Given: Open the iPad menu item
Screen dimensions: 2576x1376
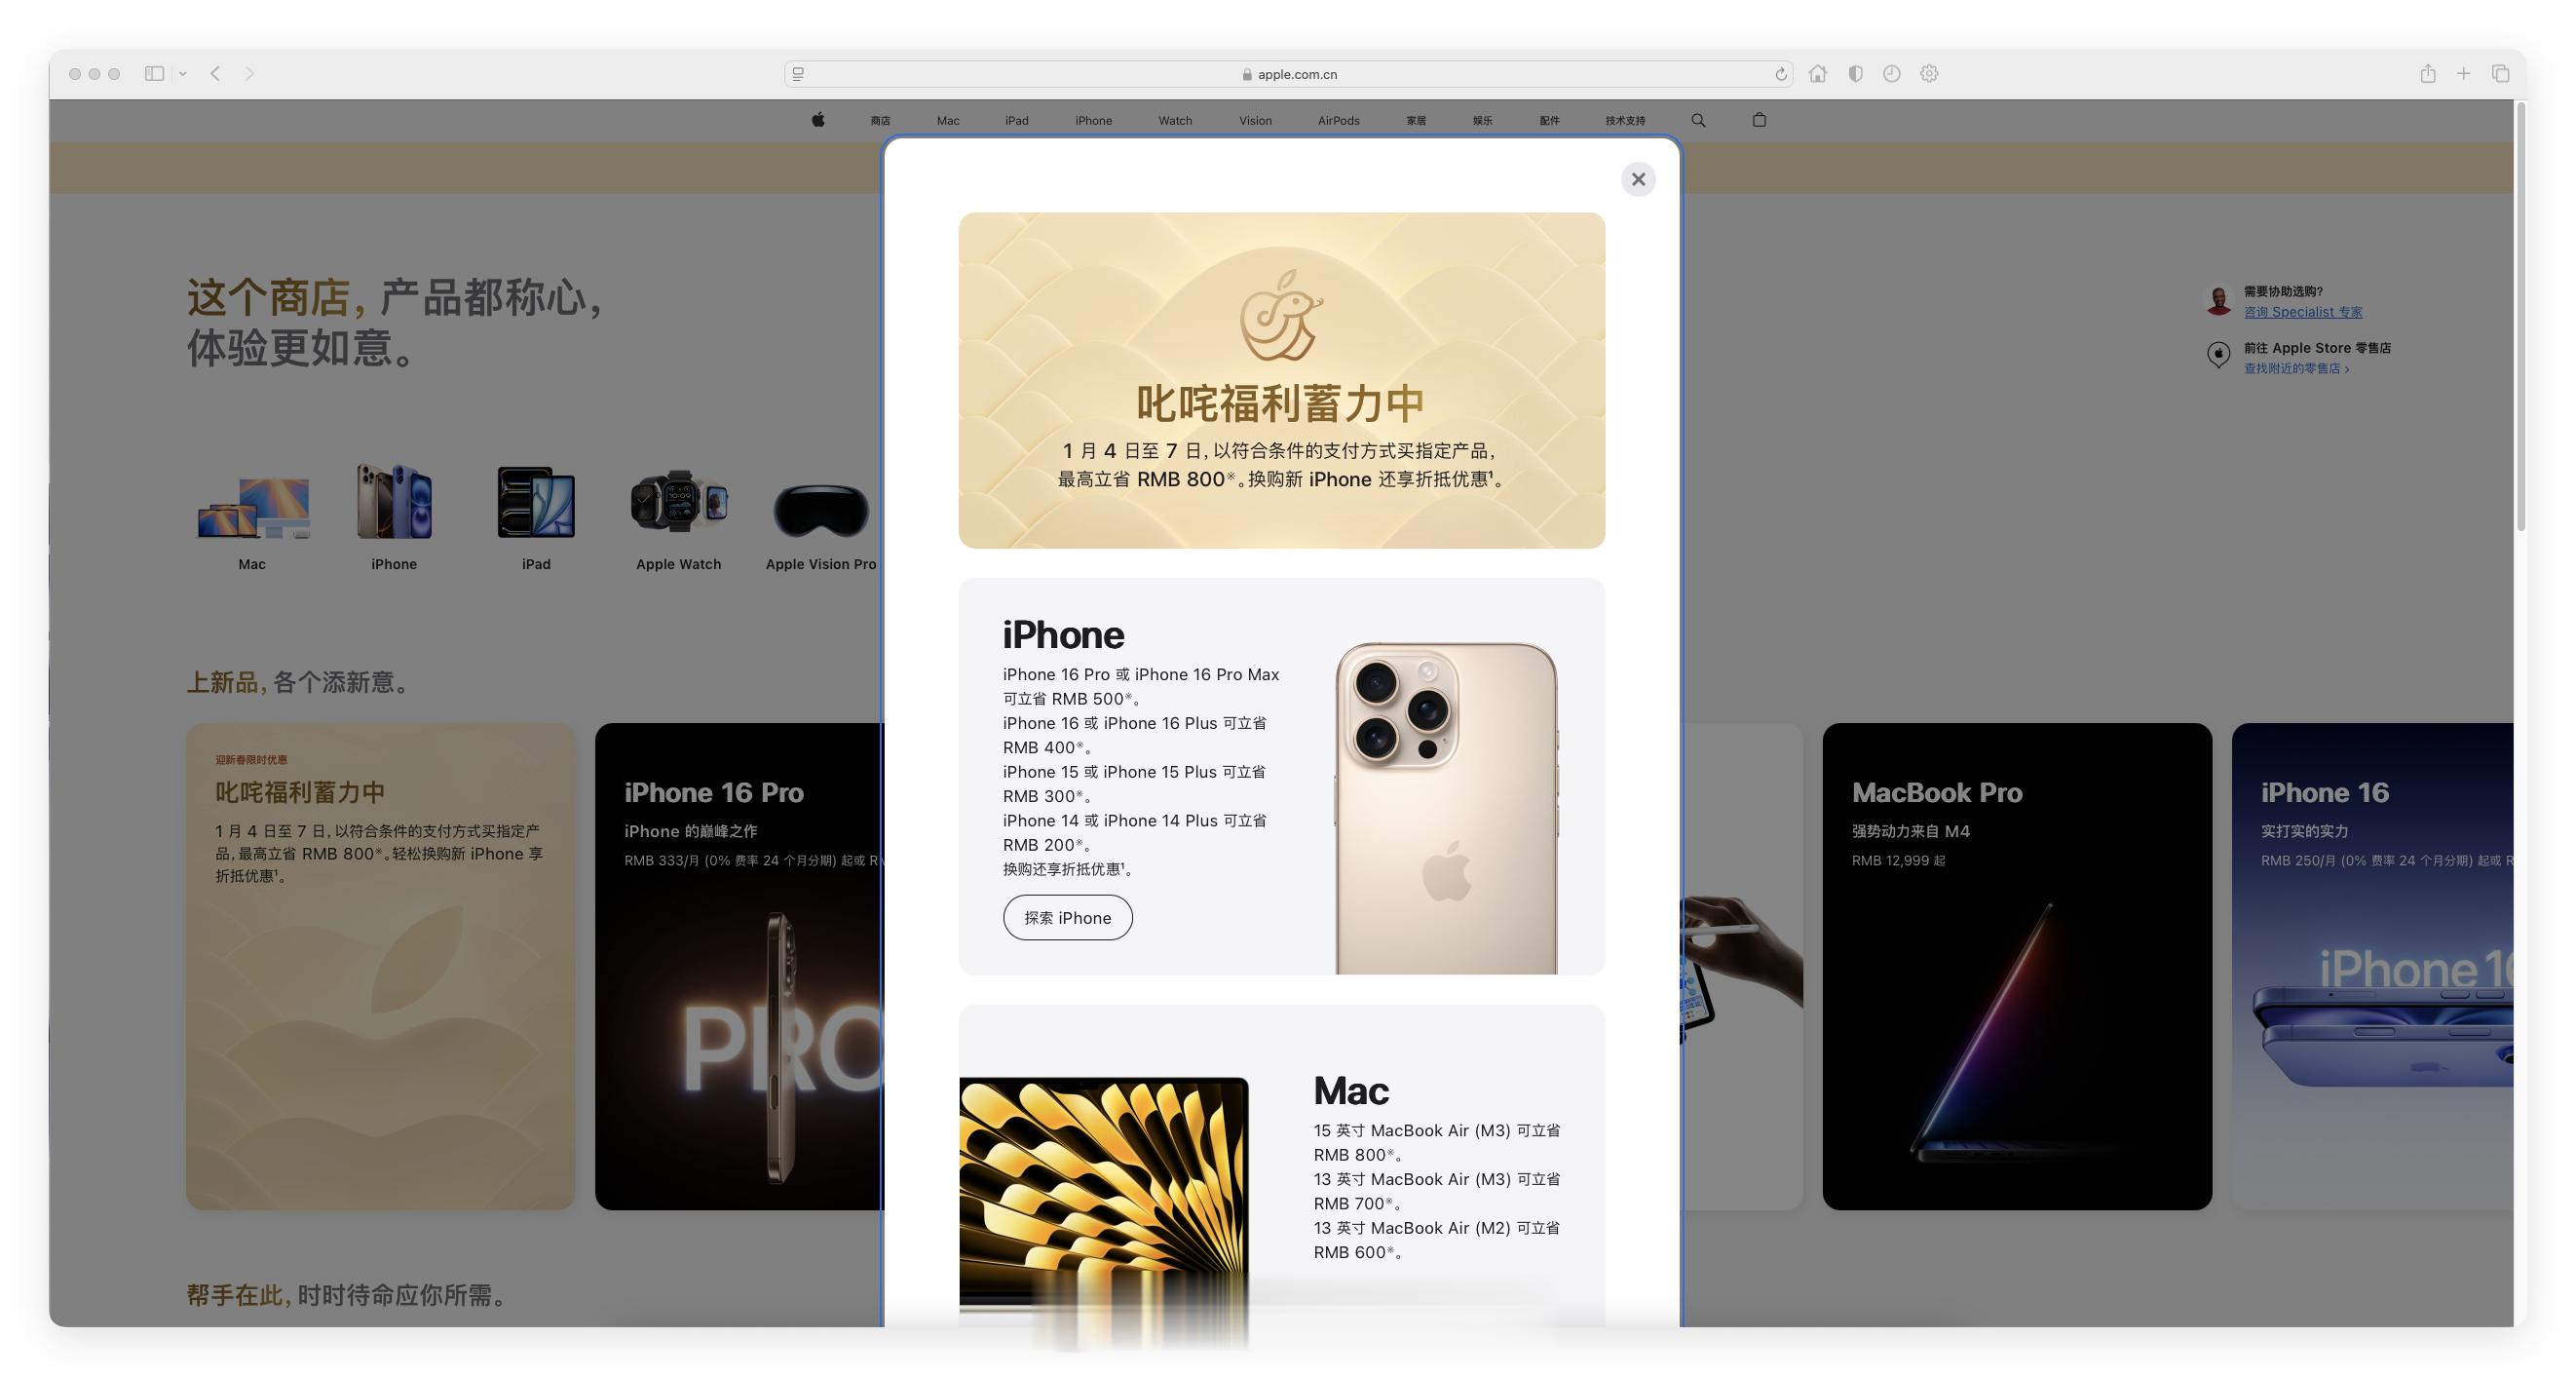Looking at the screenshot, I should 1017,120.
